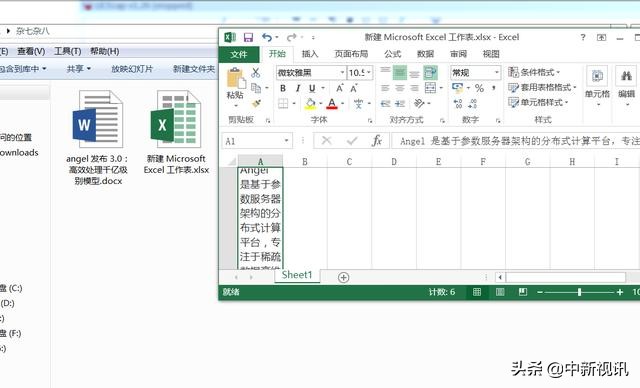Image resolution: width=640 pixels, height=388 pixels.
Task: Click the Cut scissors icon
Action: click(x=256, y=73)
